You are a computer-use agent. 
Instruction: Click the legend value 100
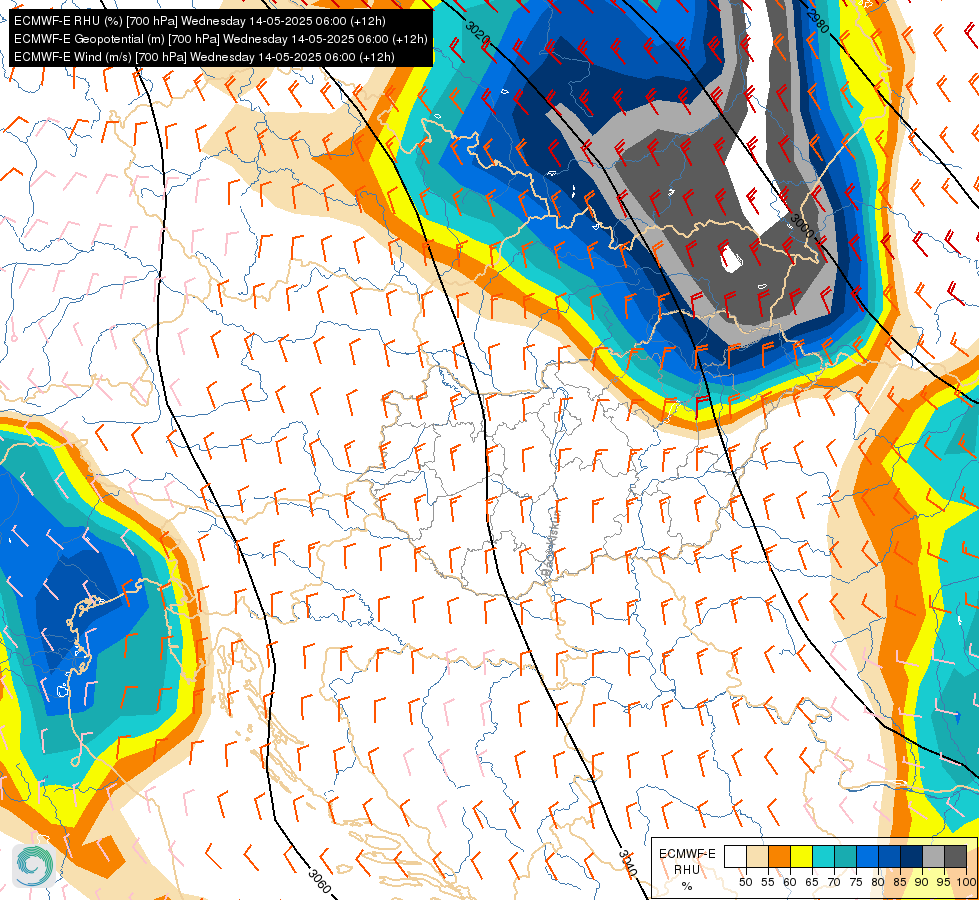(x=966, y=883)
